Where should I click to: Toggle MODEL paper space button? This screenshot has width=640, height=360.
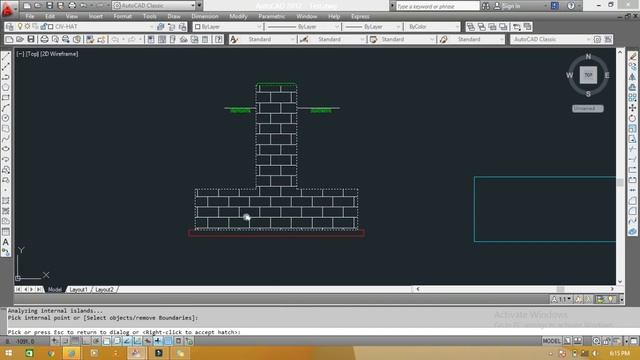click(x=551, y=341)
